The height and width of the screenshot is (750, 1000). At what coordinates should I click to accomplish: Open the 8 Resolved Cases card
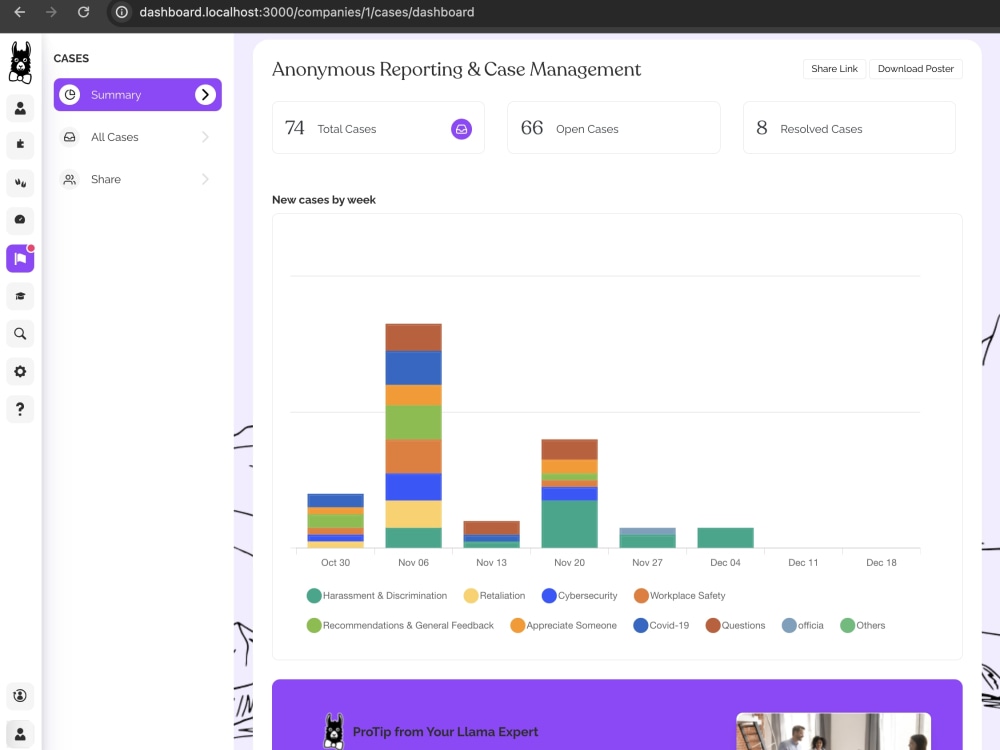pyautogui.click(x=849, y=128)
